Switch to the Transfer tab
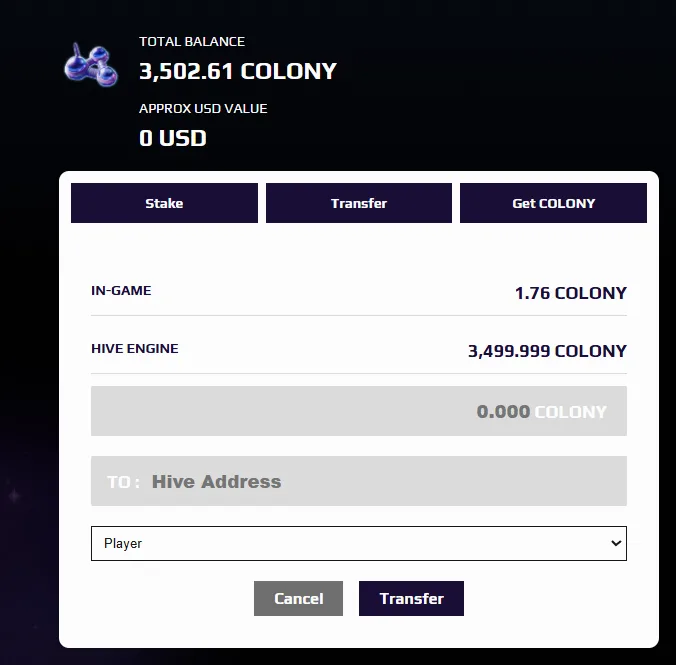The height and width of the screenshot is (665, 676). pos(359,203)
